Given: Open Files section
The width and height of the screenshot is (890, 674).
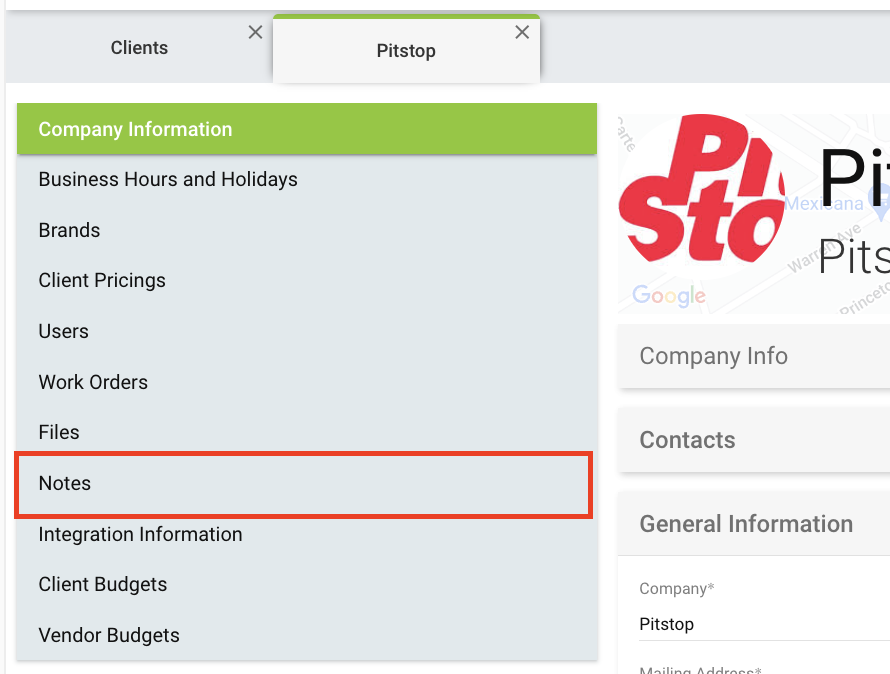Looking at the screenshot, I should point(307,432).
